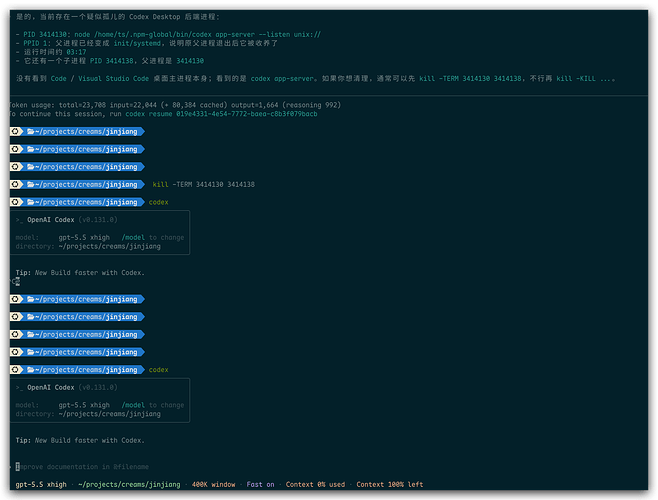Viewport: 658px width, 500px height.
Task: Click the 'PPID 1:' label
Action: tap(37, 43)
